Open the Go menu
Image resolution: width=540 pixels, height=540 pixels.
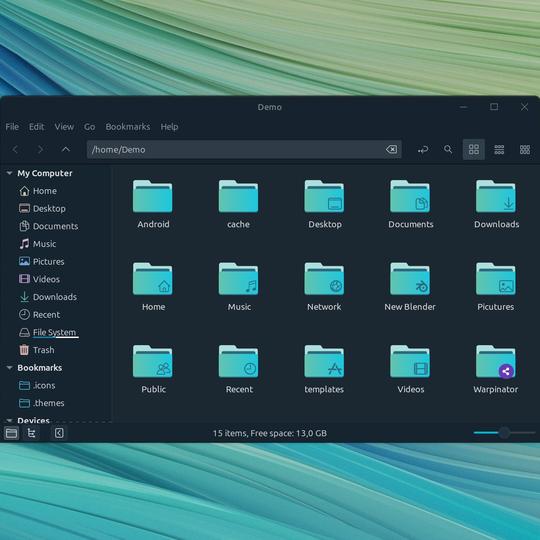pos(90,127)
